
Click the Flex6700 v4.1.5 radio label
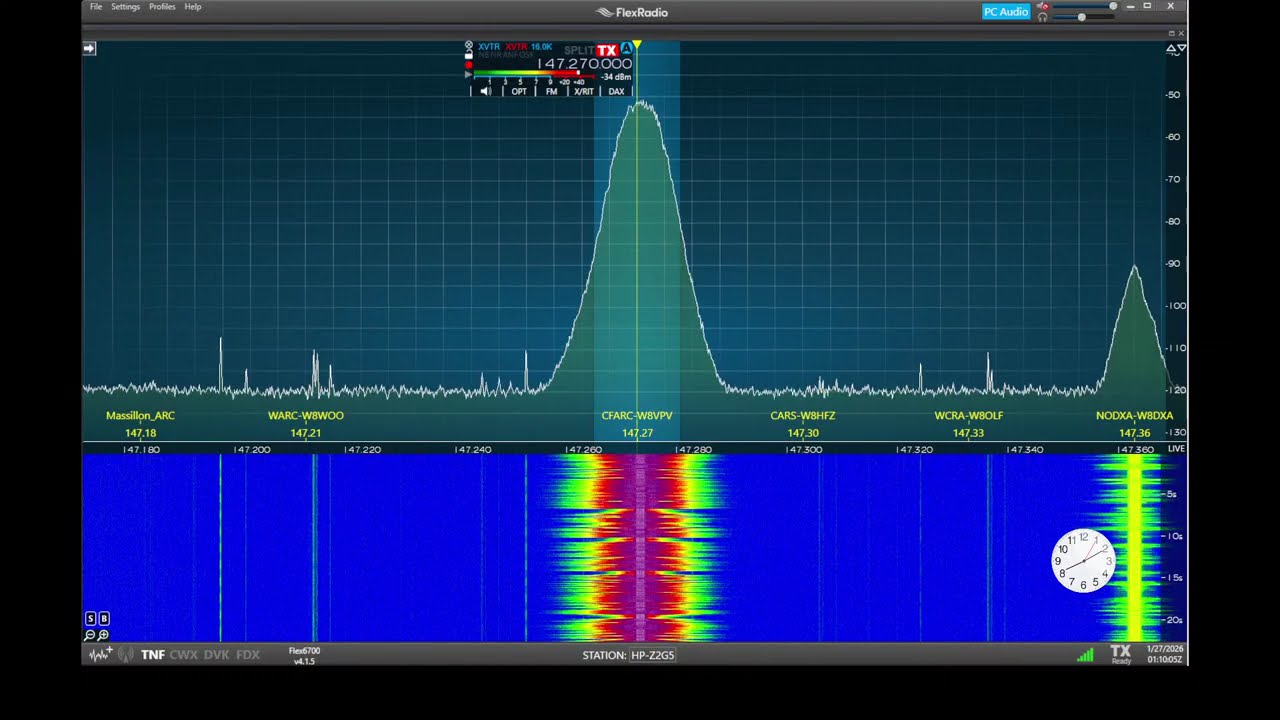point(304,656)
